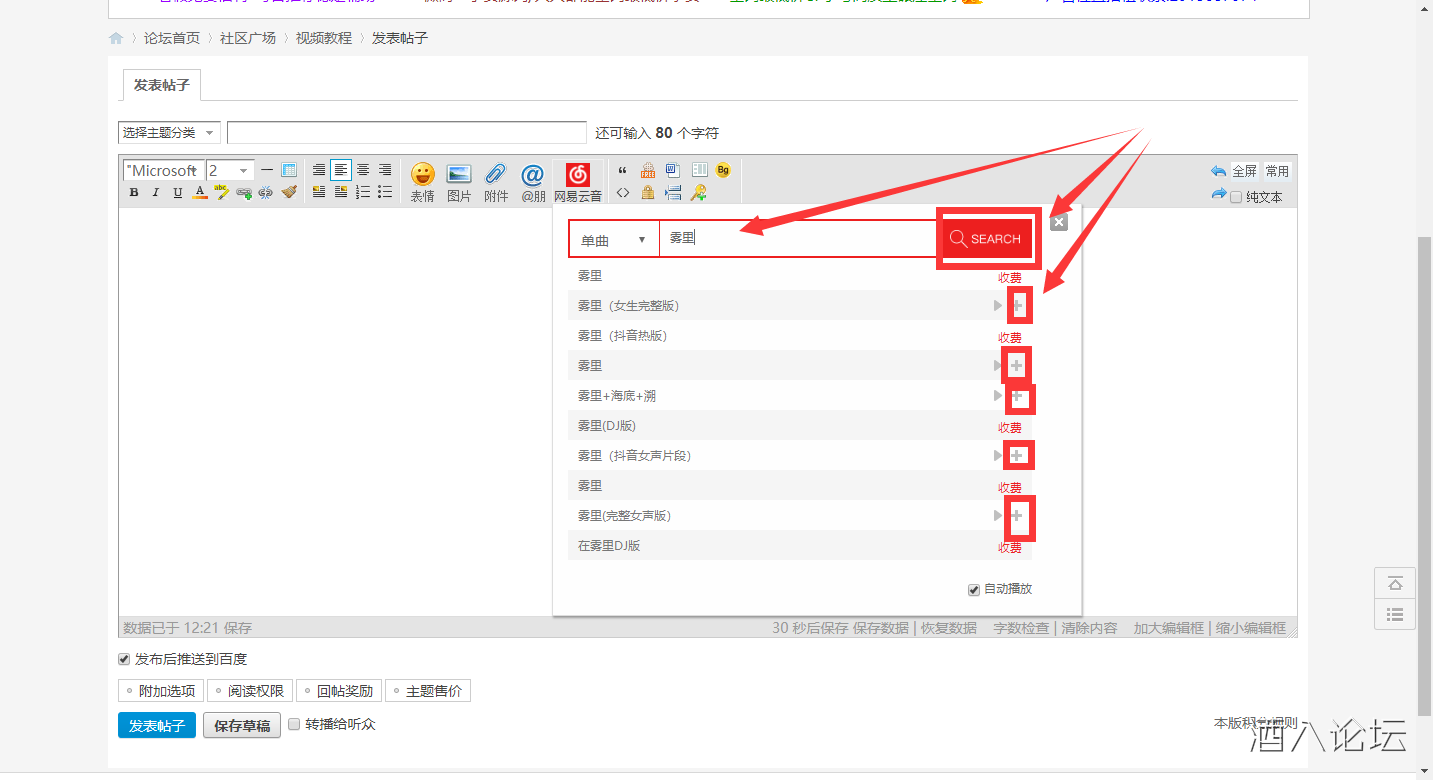The height and width of the screenshot is (780, 1433).
Task: Click the blockquote quotation mark icon
Action: click(x=623, y=170)
